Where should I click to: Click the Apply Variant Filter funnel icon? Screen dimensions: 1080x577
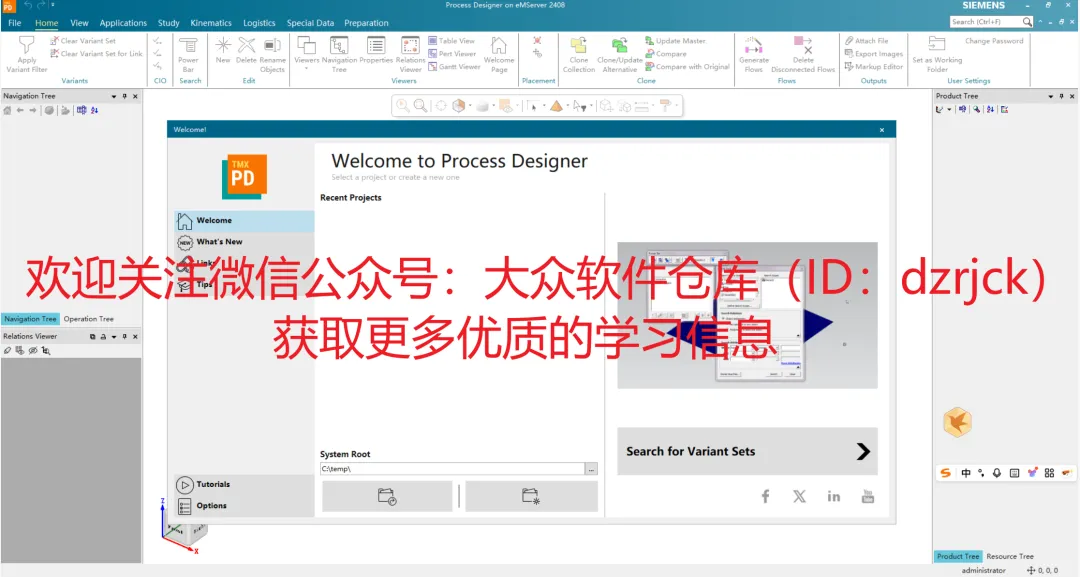coord(26,45)
